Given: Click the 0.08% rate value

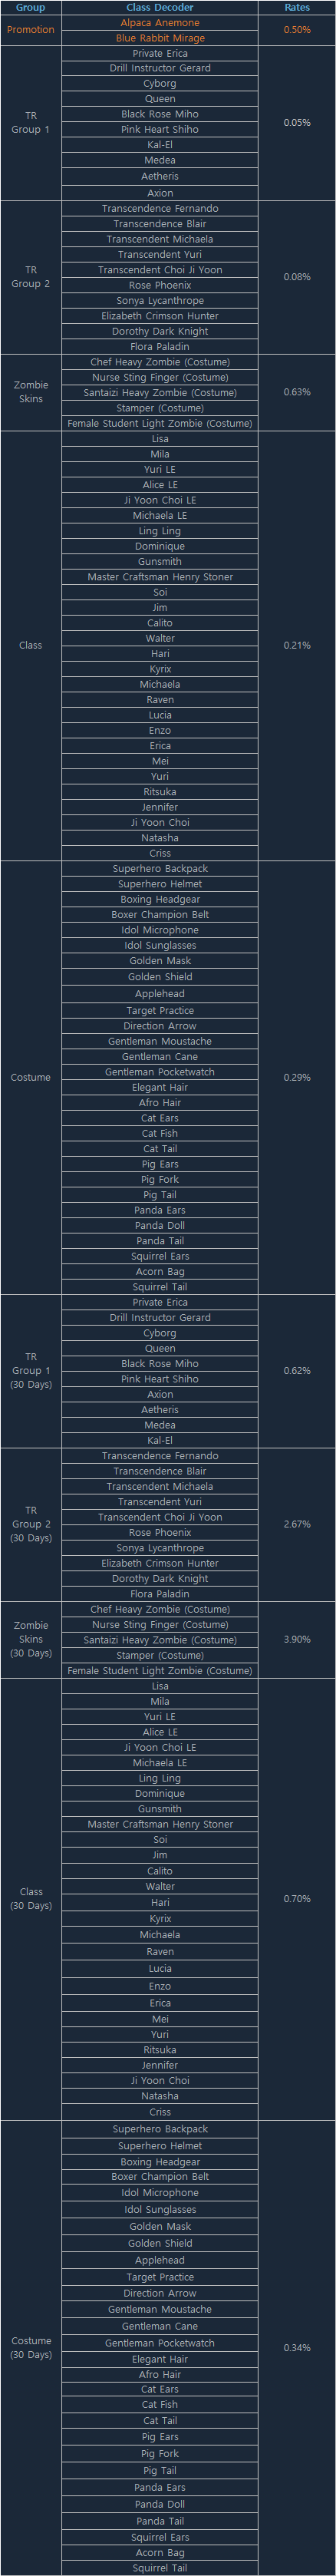Looking at the screenshot, I should (x=297, y=276).
